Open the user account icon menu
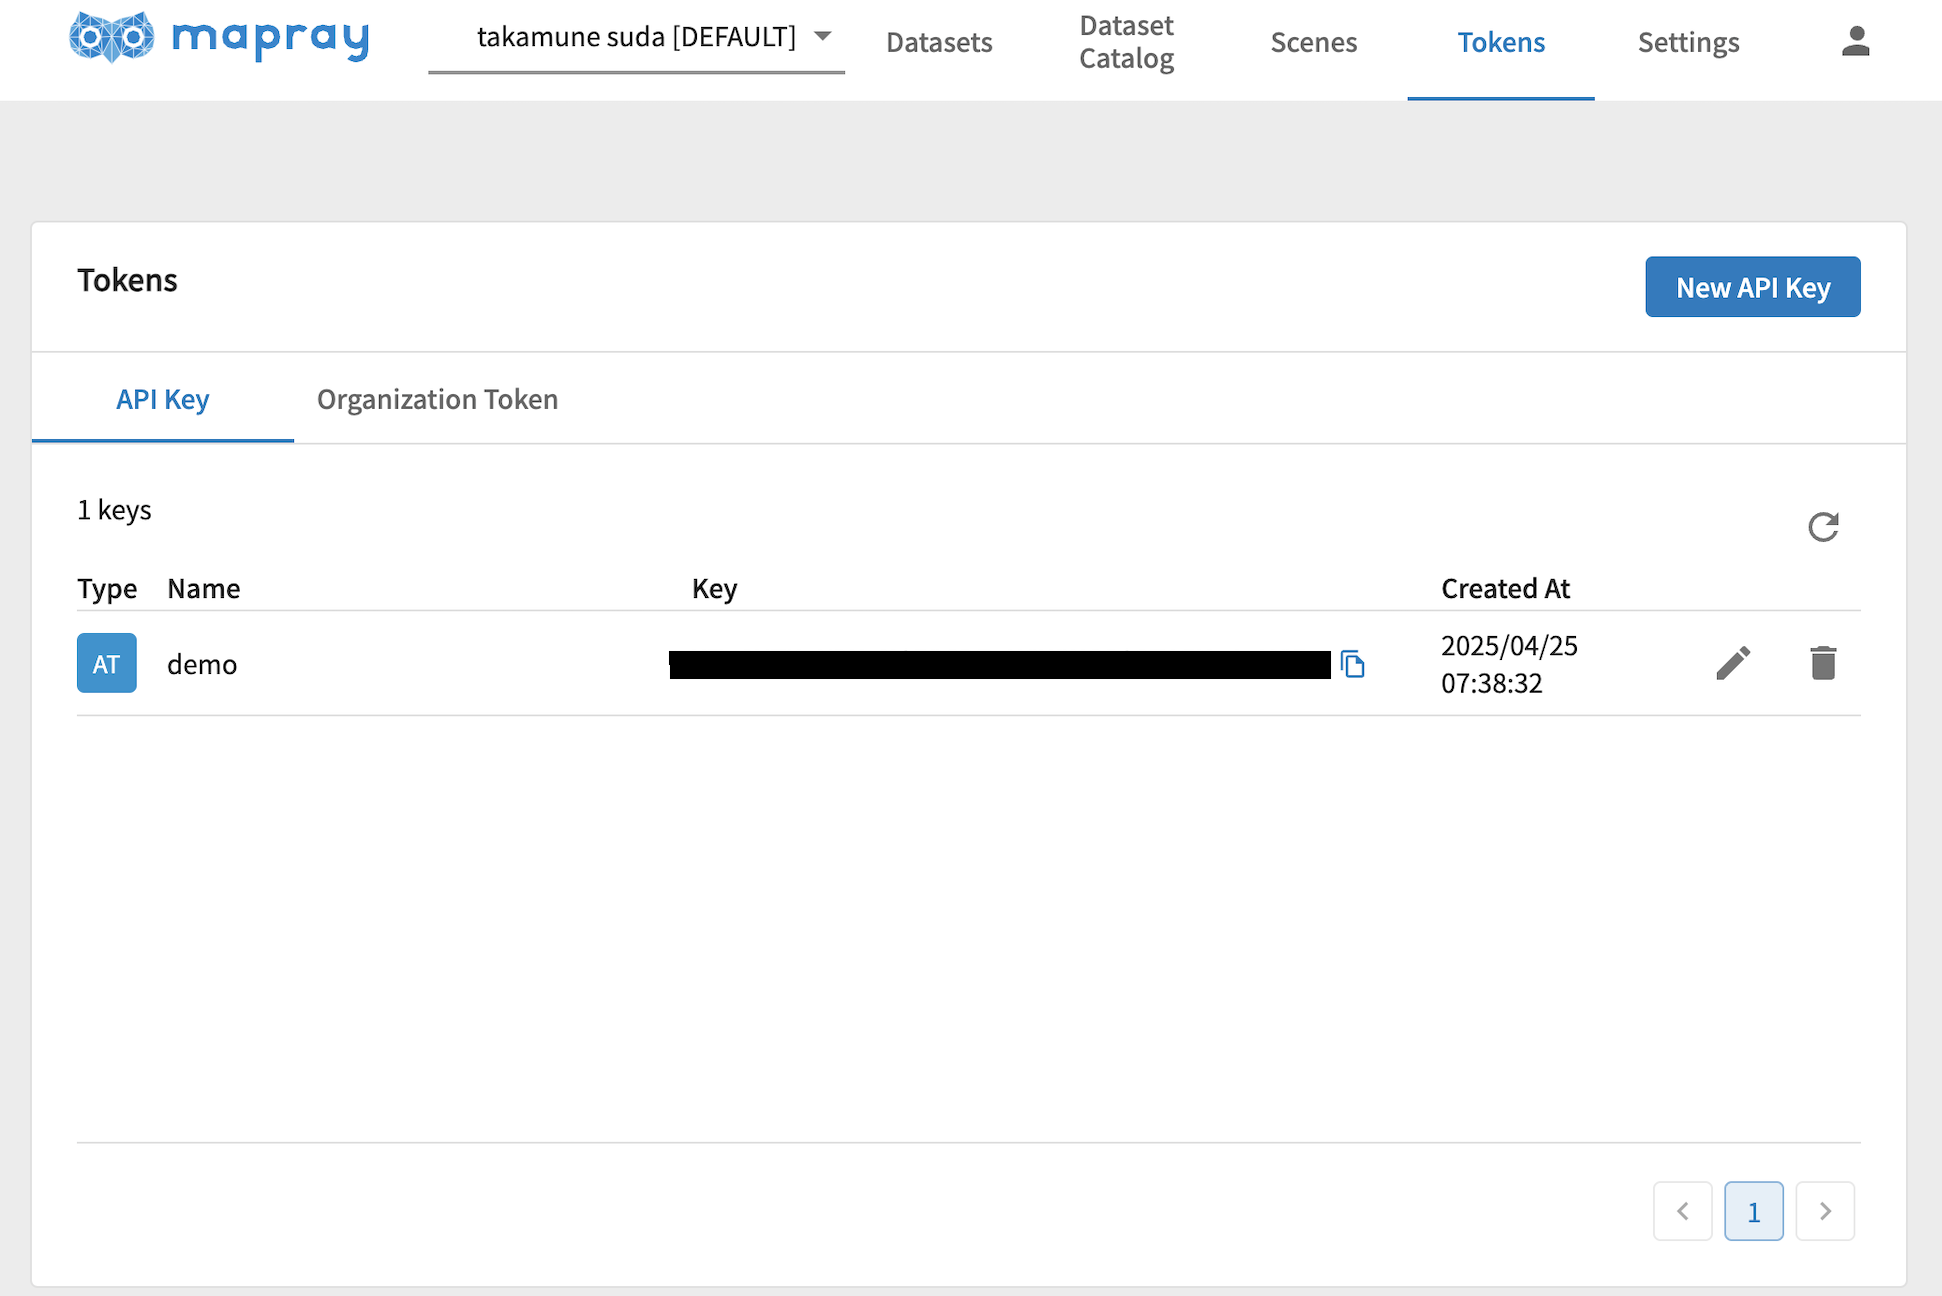This screenshot has height=1296, width=1942. click(x=1855, y=41)
